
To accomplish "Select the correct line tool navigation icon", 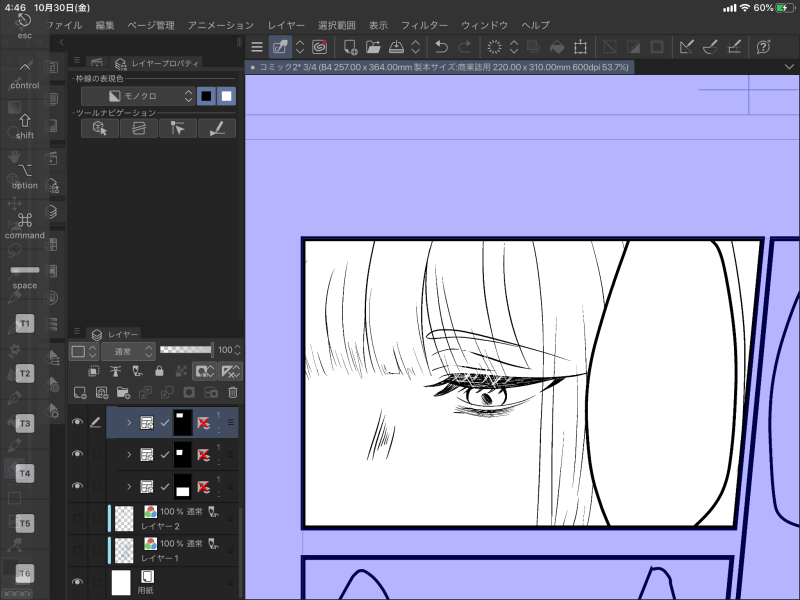I will 178,128.
